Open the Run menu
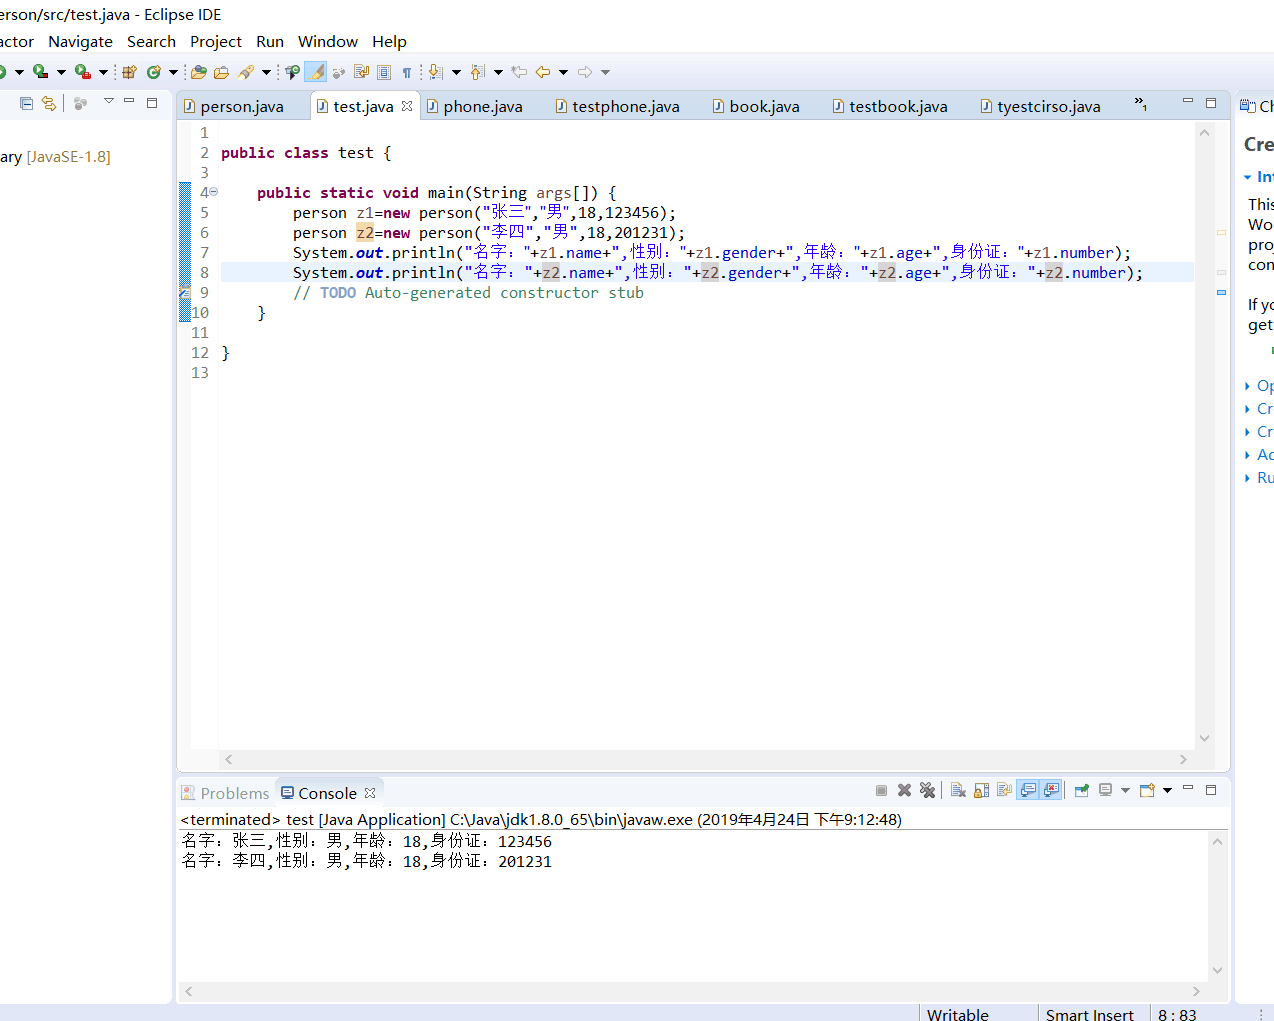The image size is (1274, 1021). (269, 41)
